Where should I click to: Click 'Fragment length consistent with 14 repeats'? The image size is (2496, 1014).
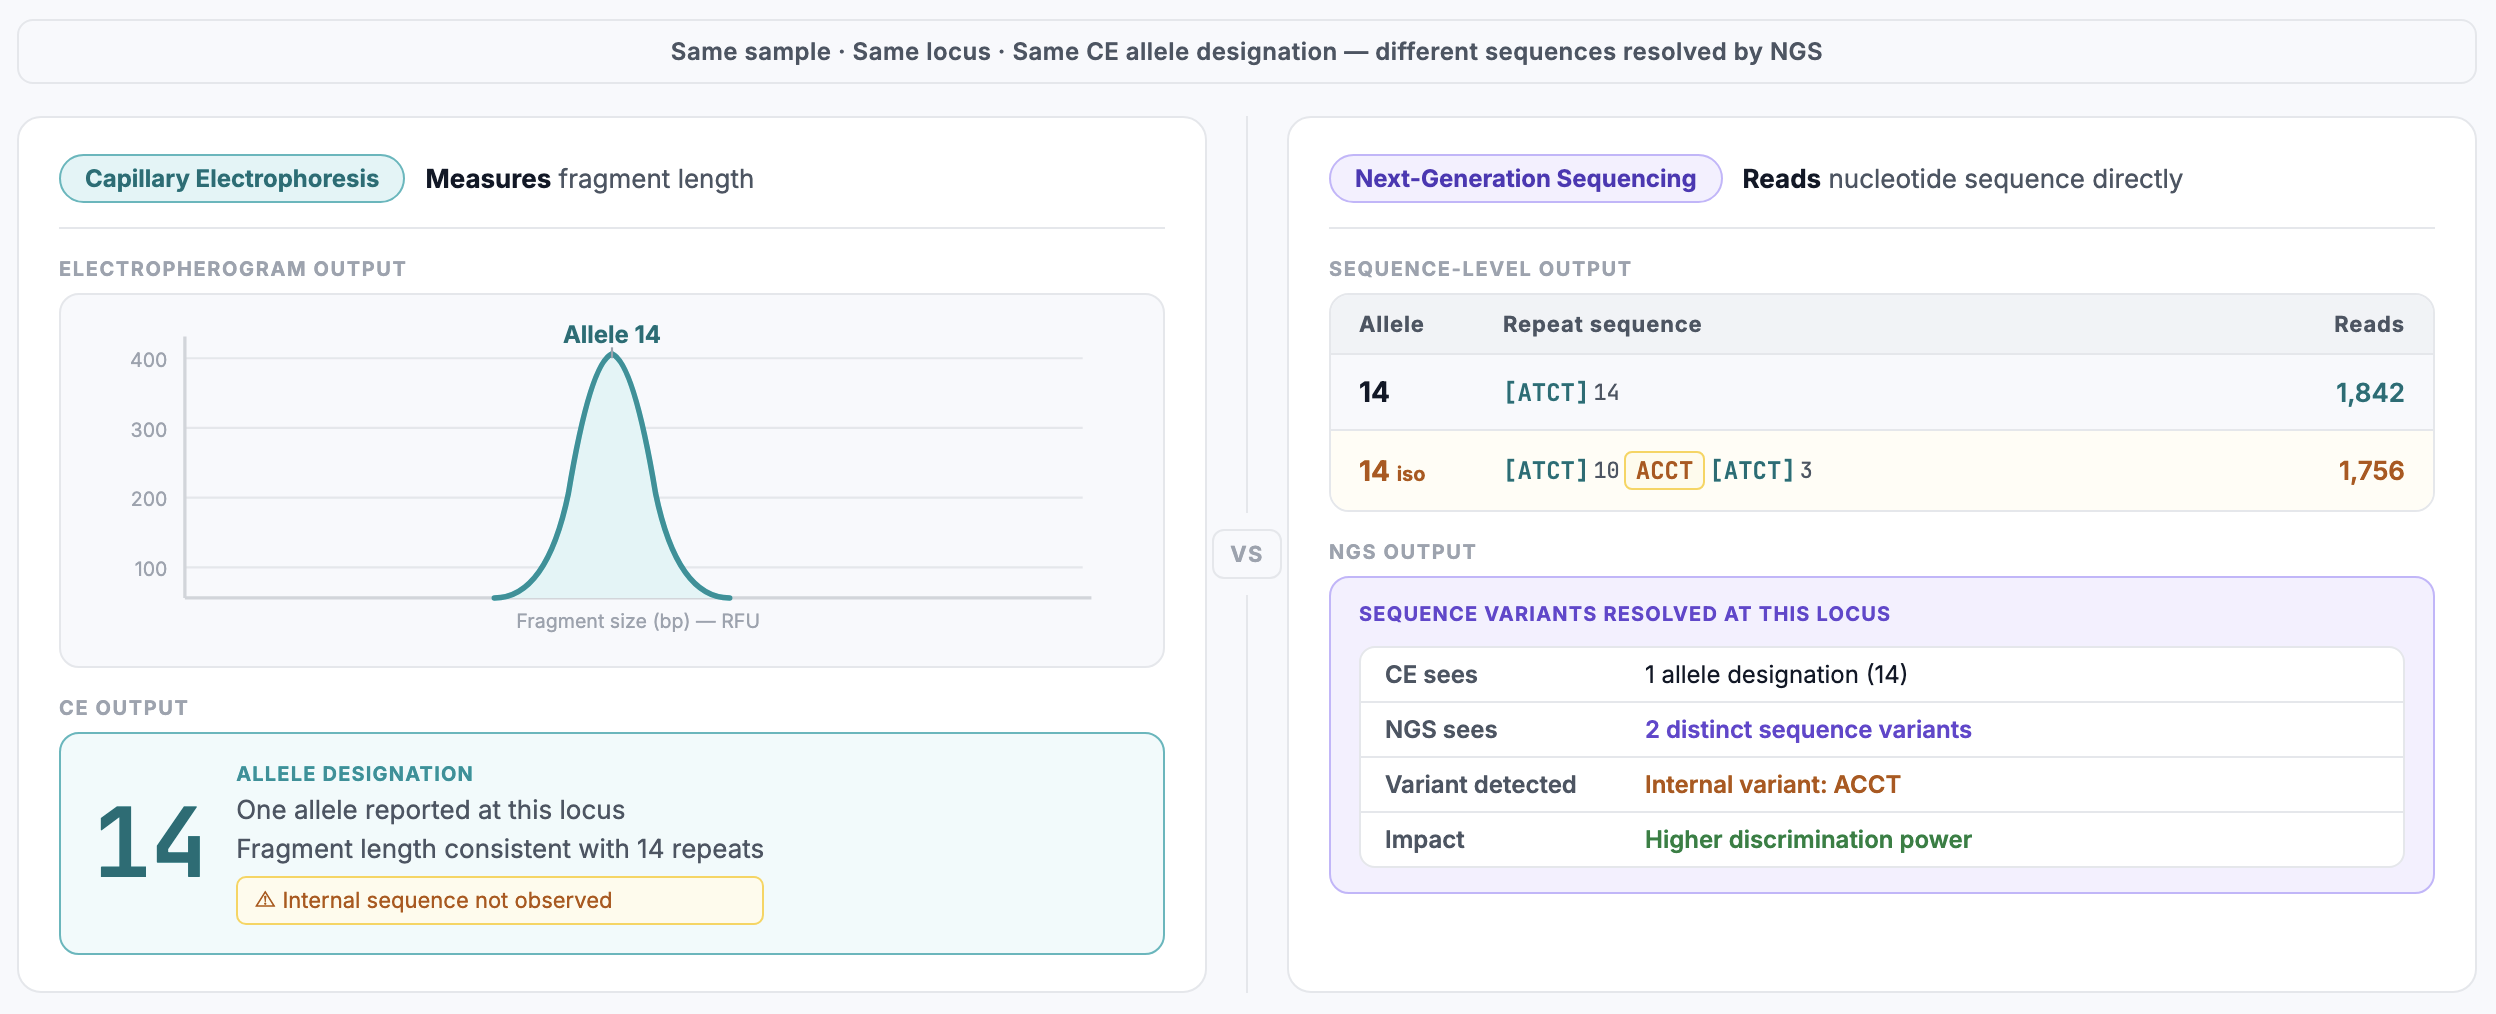[500, 849]
